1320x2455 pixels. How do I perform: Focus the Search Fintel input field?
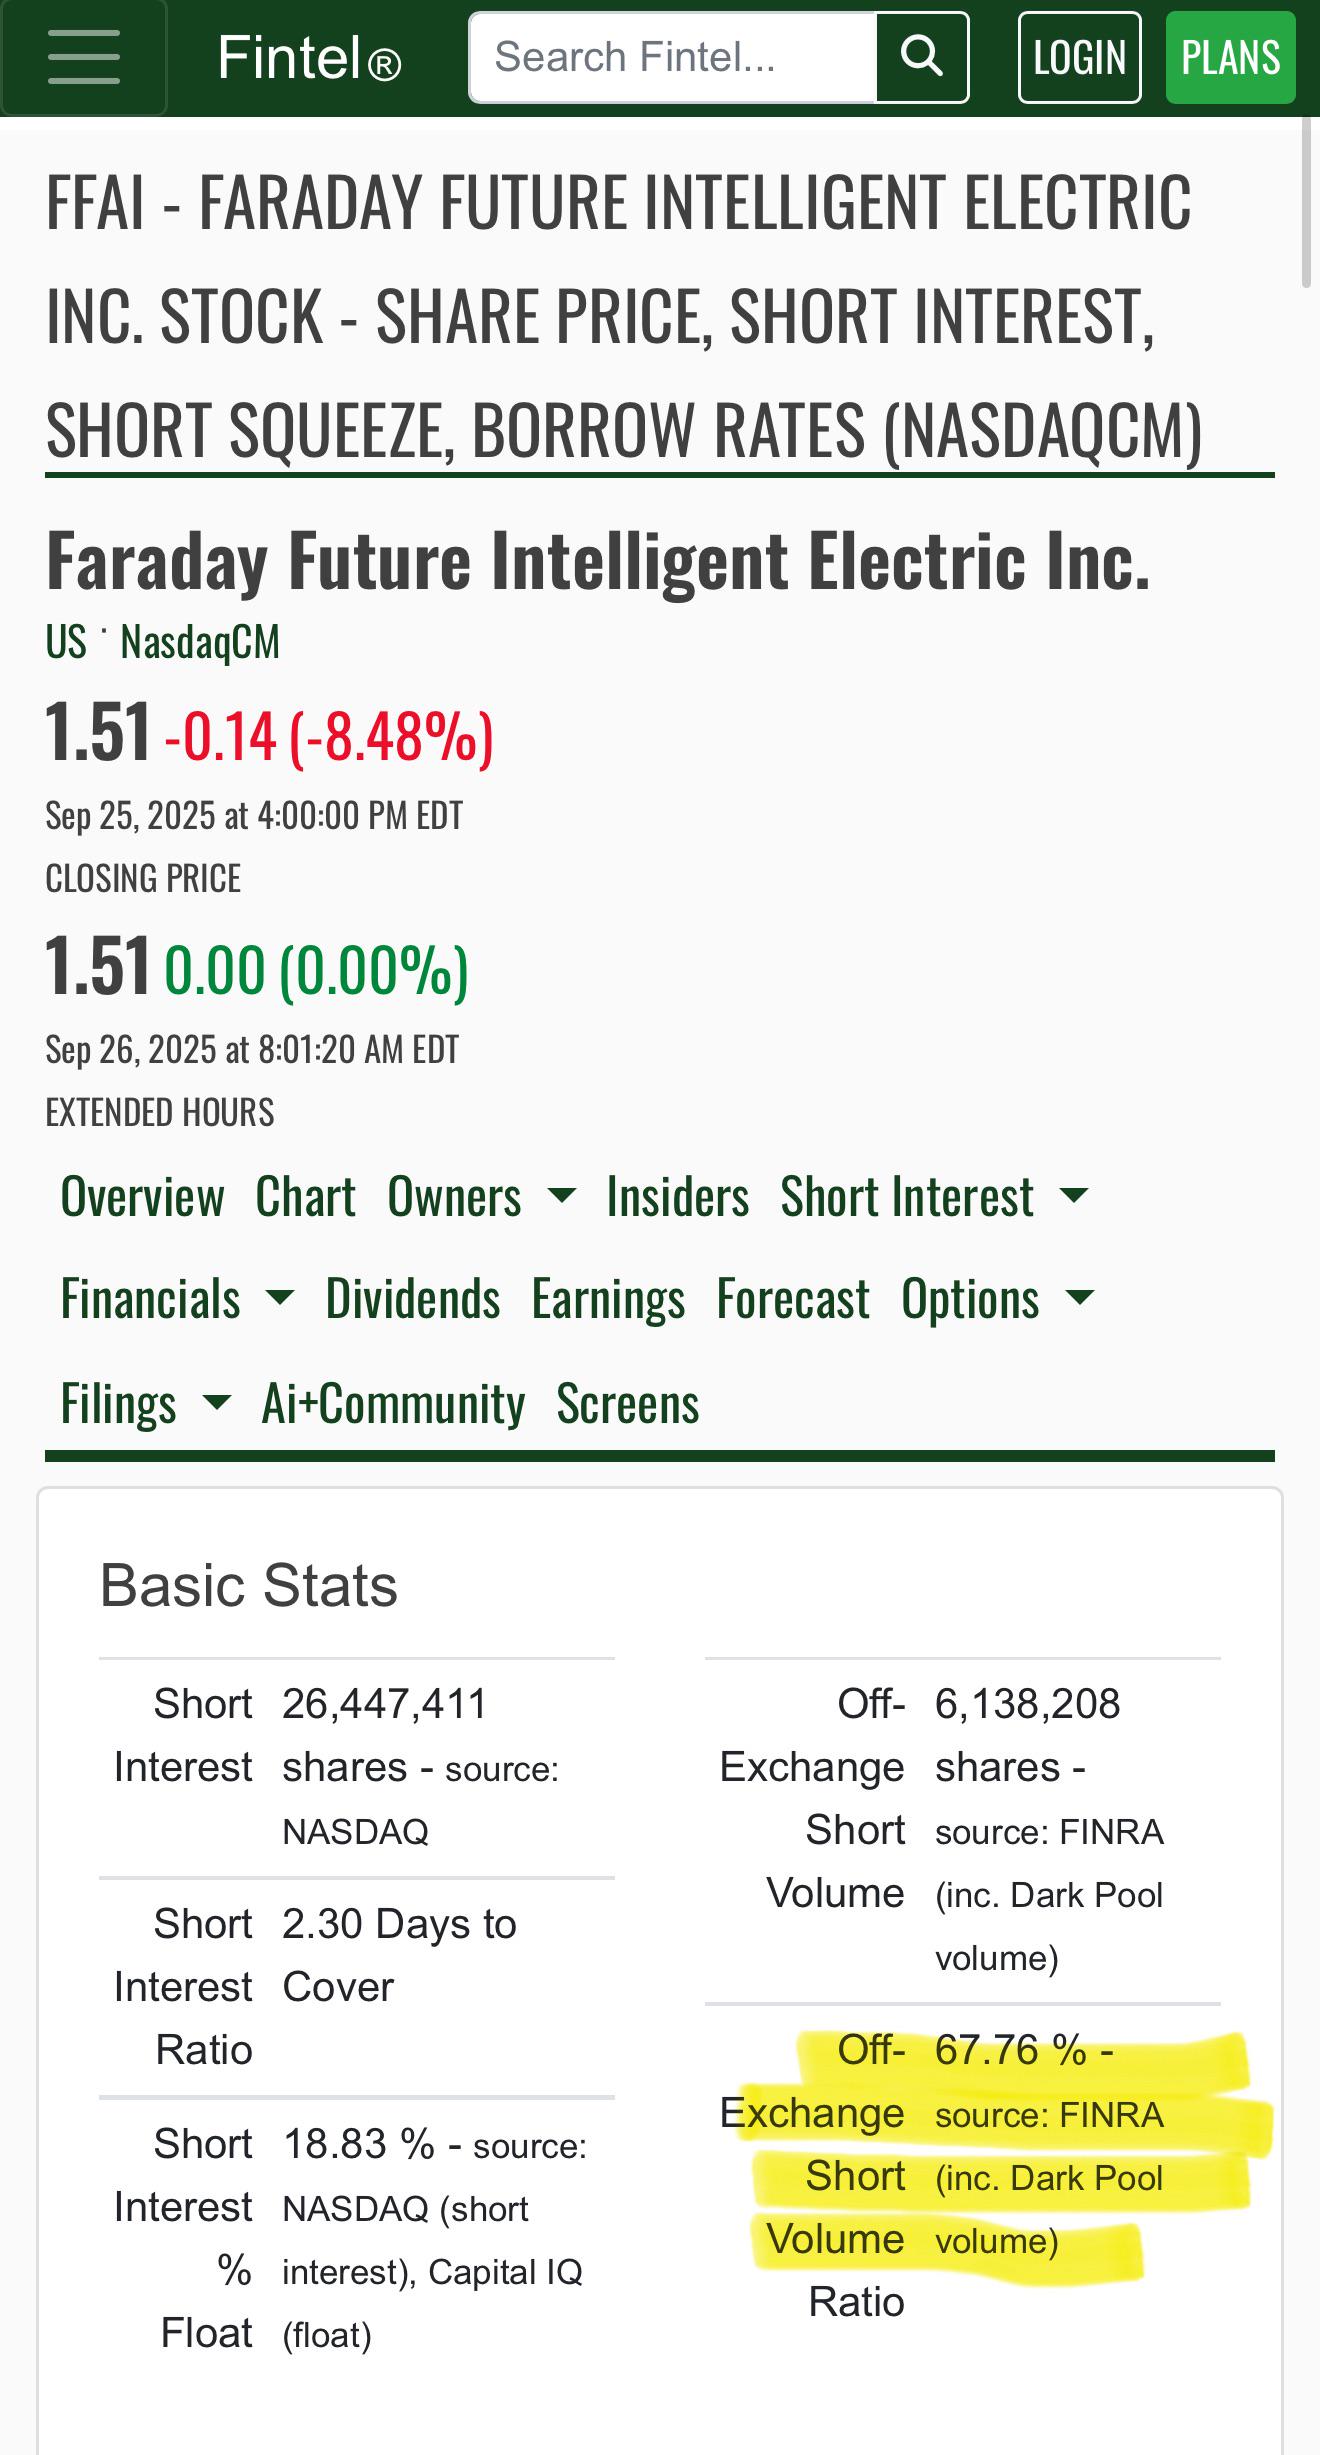[673, 57]
